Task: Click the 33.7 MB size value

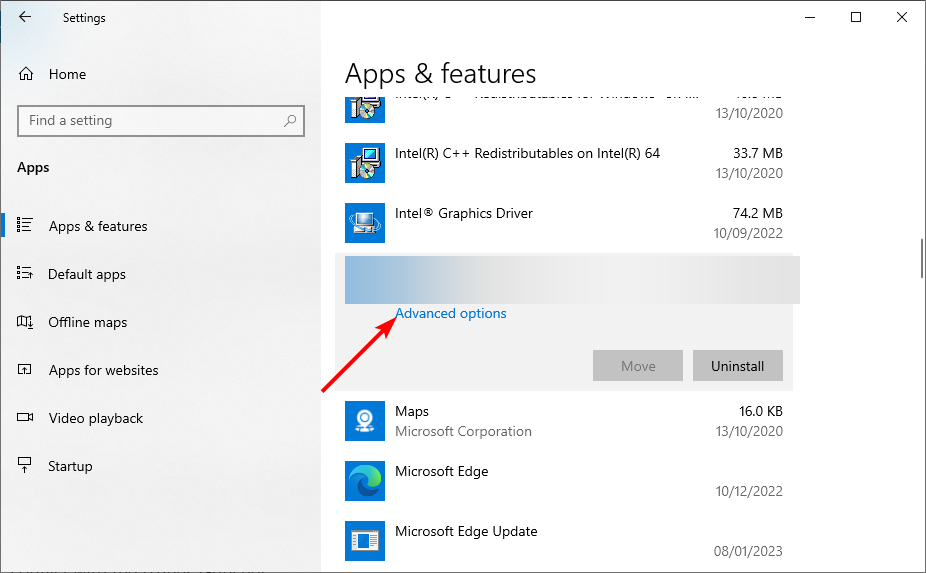Action: coord(758,153)
